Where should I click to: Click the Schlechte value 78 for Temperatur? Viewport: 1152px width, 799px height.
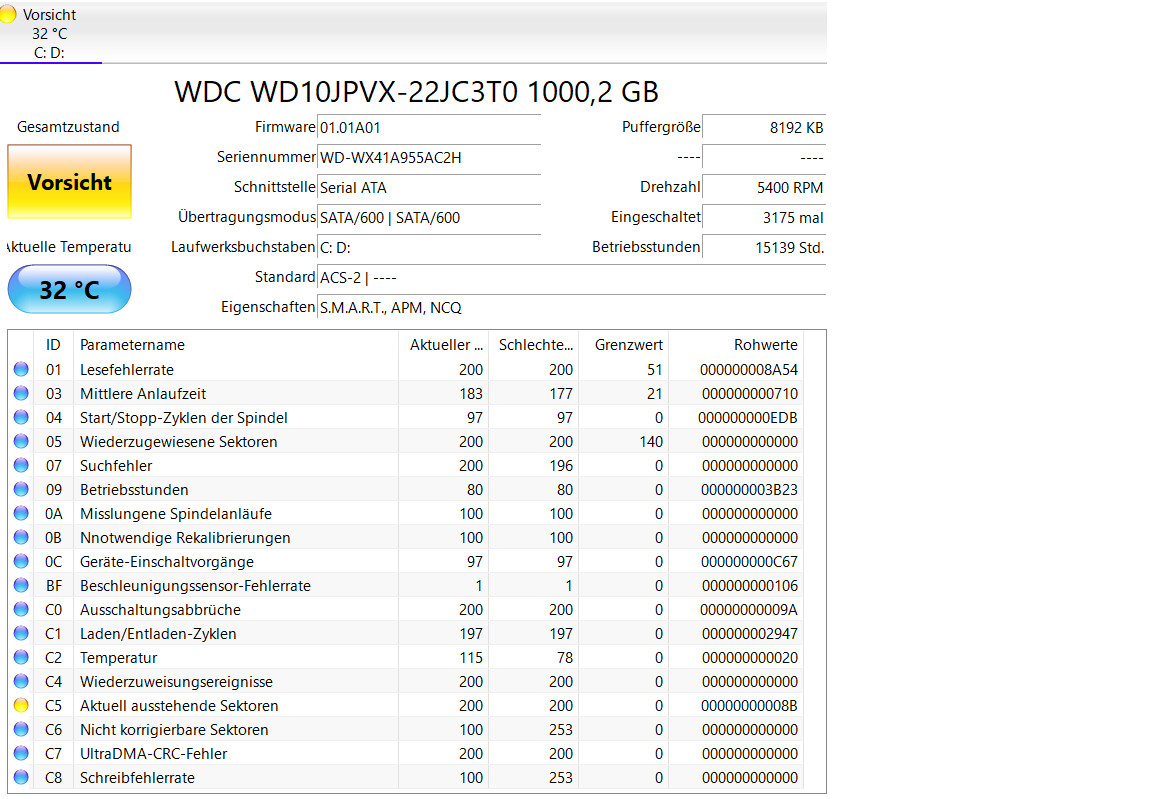[564, 658]
